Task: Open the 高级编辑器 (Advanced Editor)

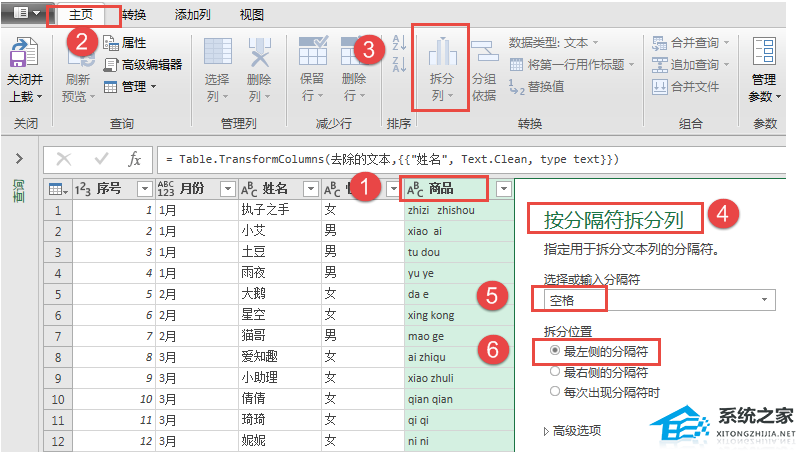Action: [x=143, y=64]
